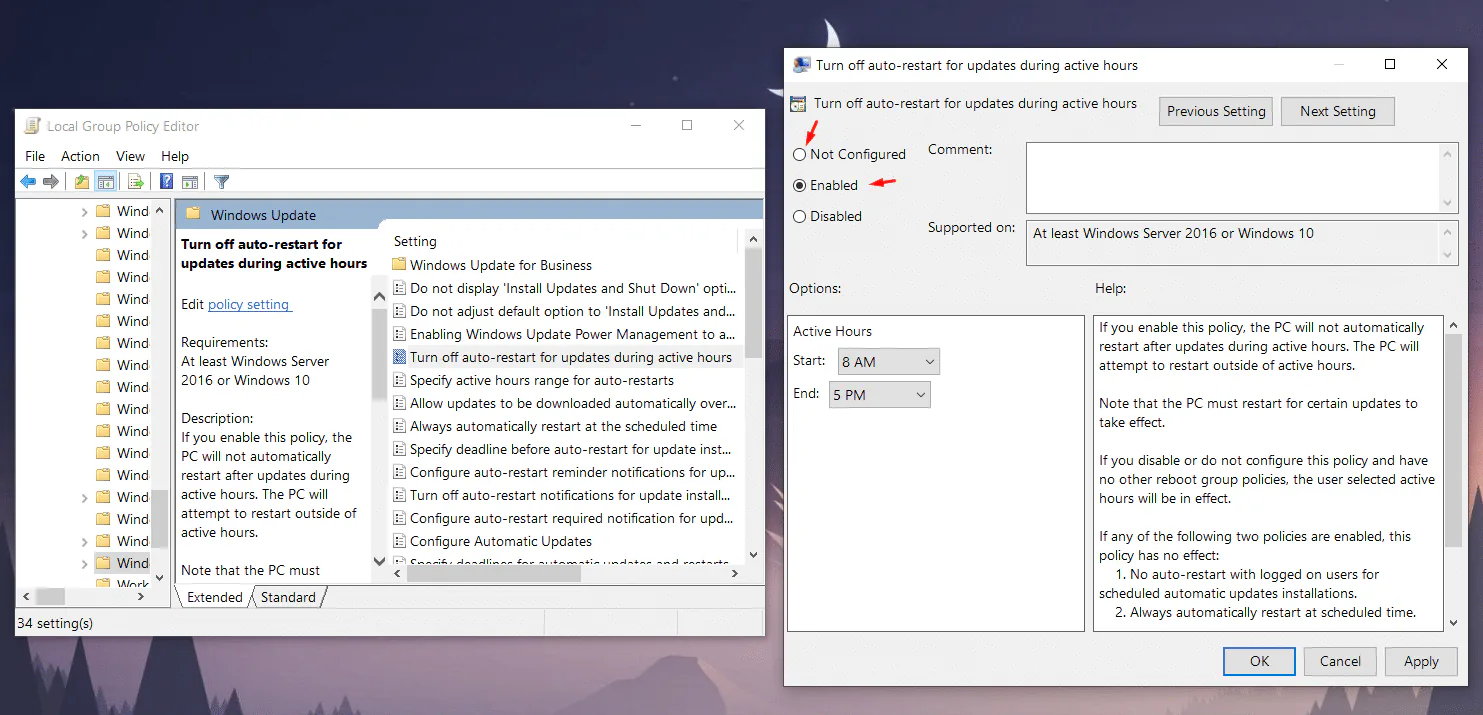
Task: Click the Next Setting button
Action: click(x=1337, y=111)
